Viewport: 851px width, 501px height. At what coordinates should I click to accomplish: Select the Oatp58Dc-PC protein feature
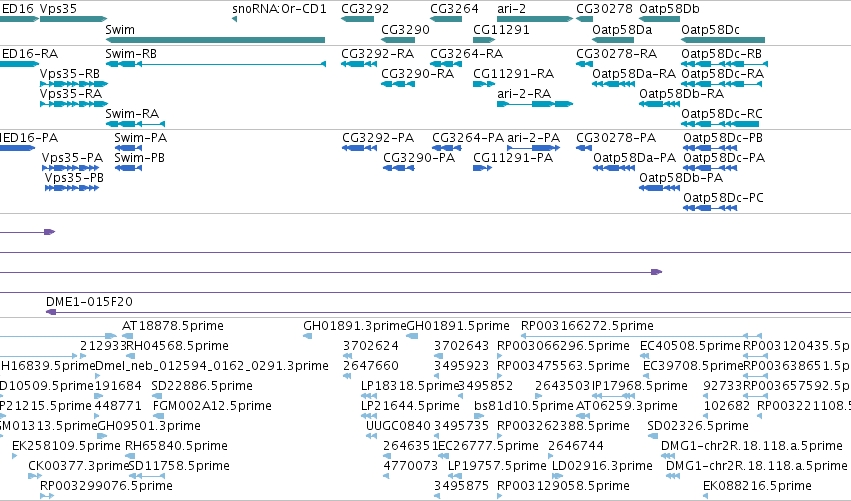click(710, 208)
